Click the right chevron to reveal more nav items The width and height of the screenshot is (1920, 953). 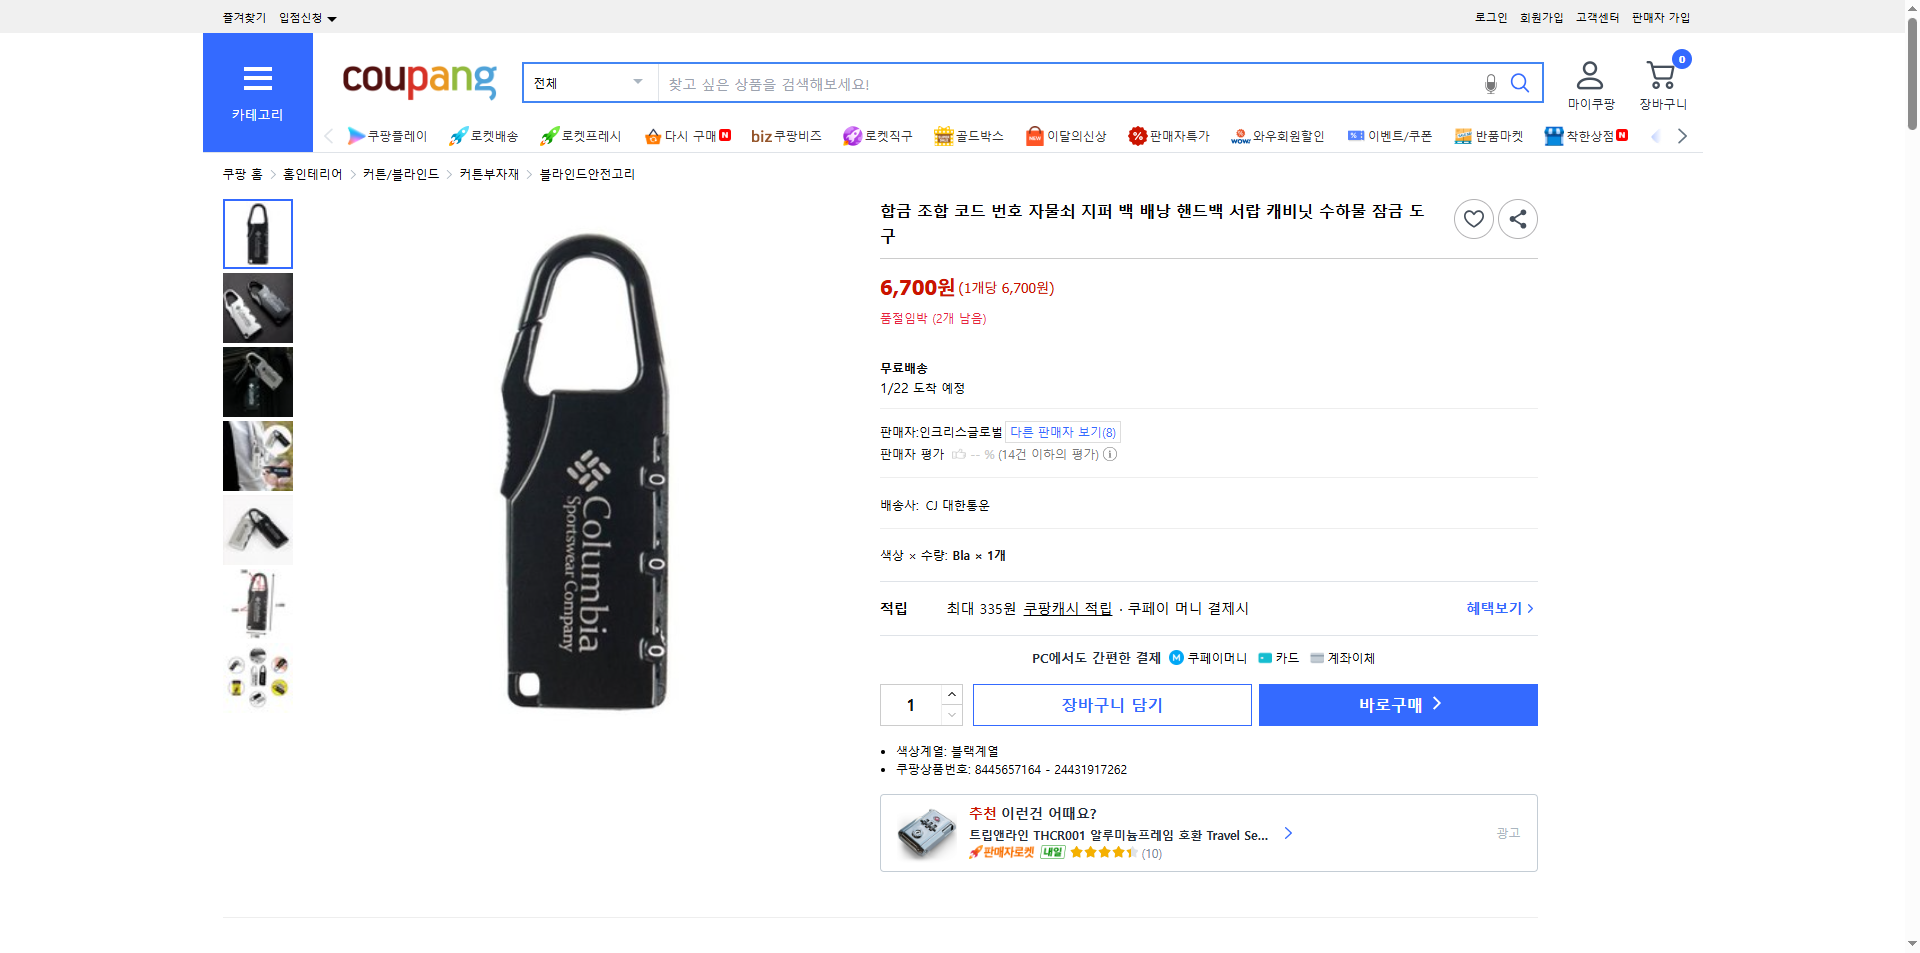pyautogui.click(x=1683, y=136)
